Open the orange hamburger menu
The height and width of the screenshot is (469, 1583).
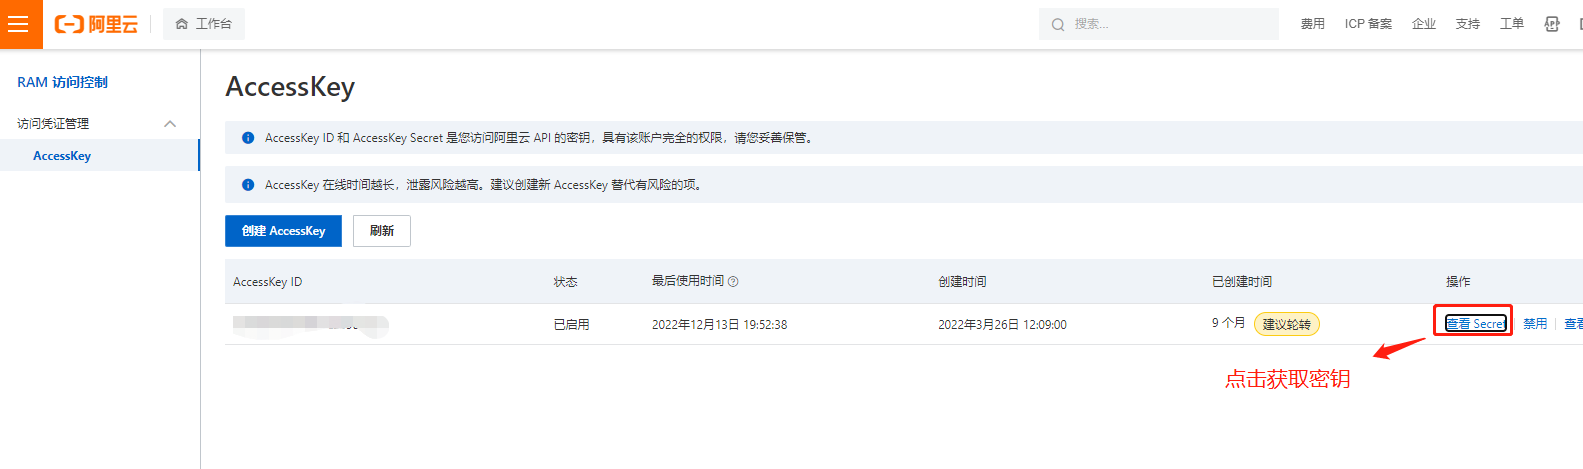19,24
